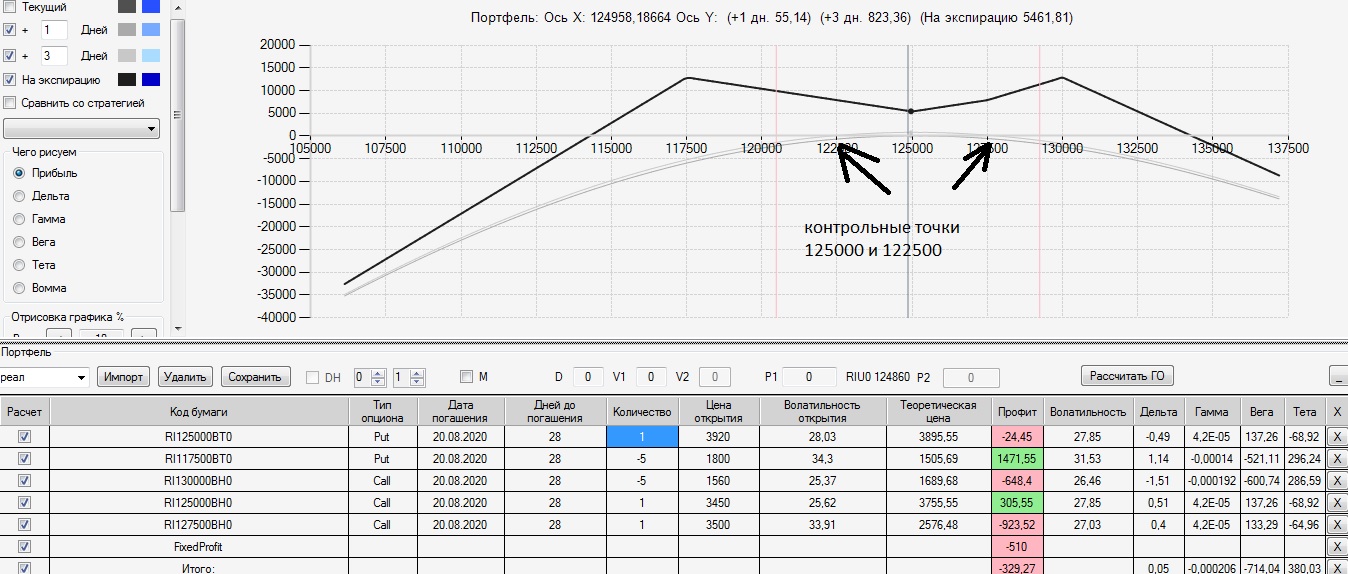
Task: Pick the light gray swatch of +3 Дней line
Action: pyautogui.click(x=127, y=55)
